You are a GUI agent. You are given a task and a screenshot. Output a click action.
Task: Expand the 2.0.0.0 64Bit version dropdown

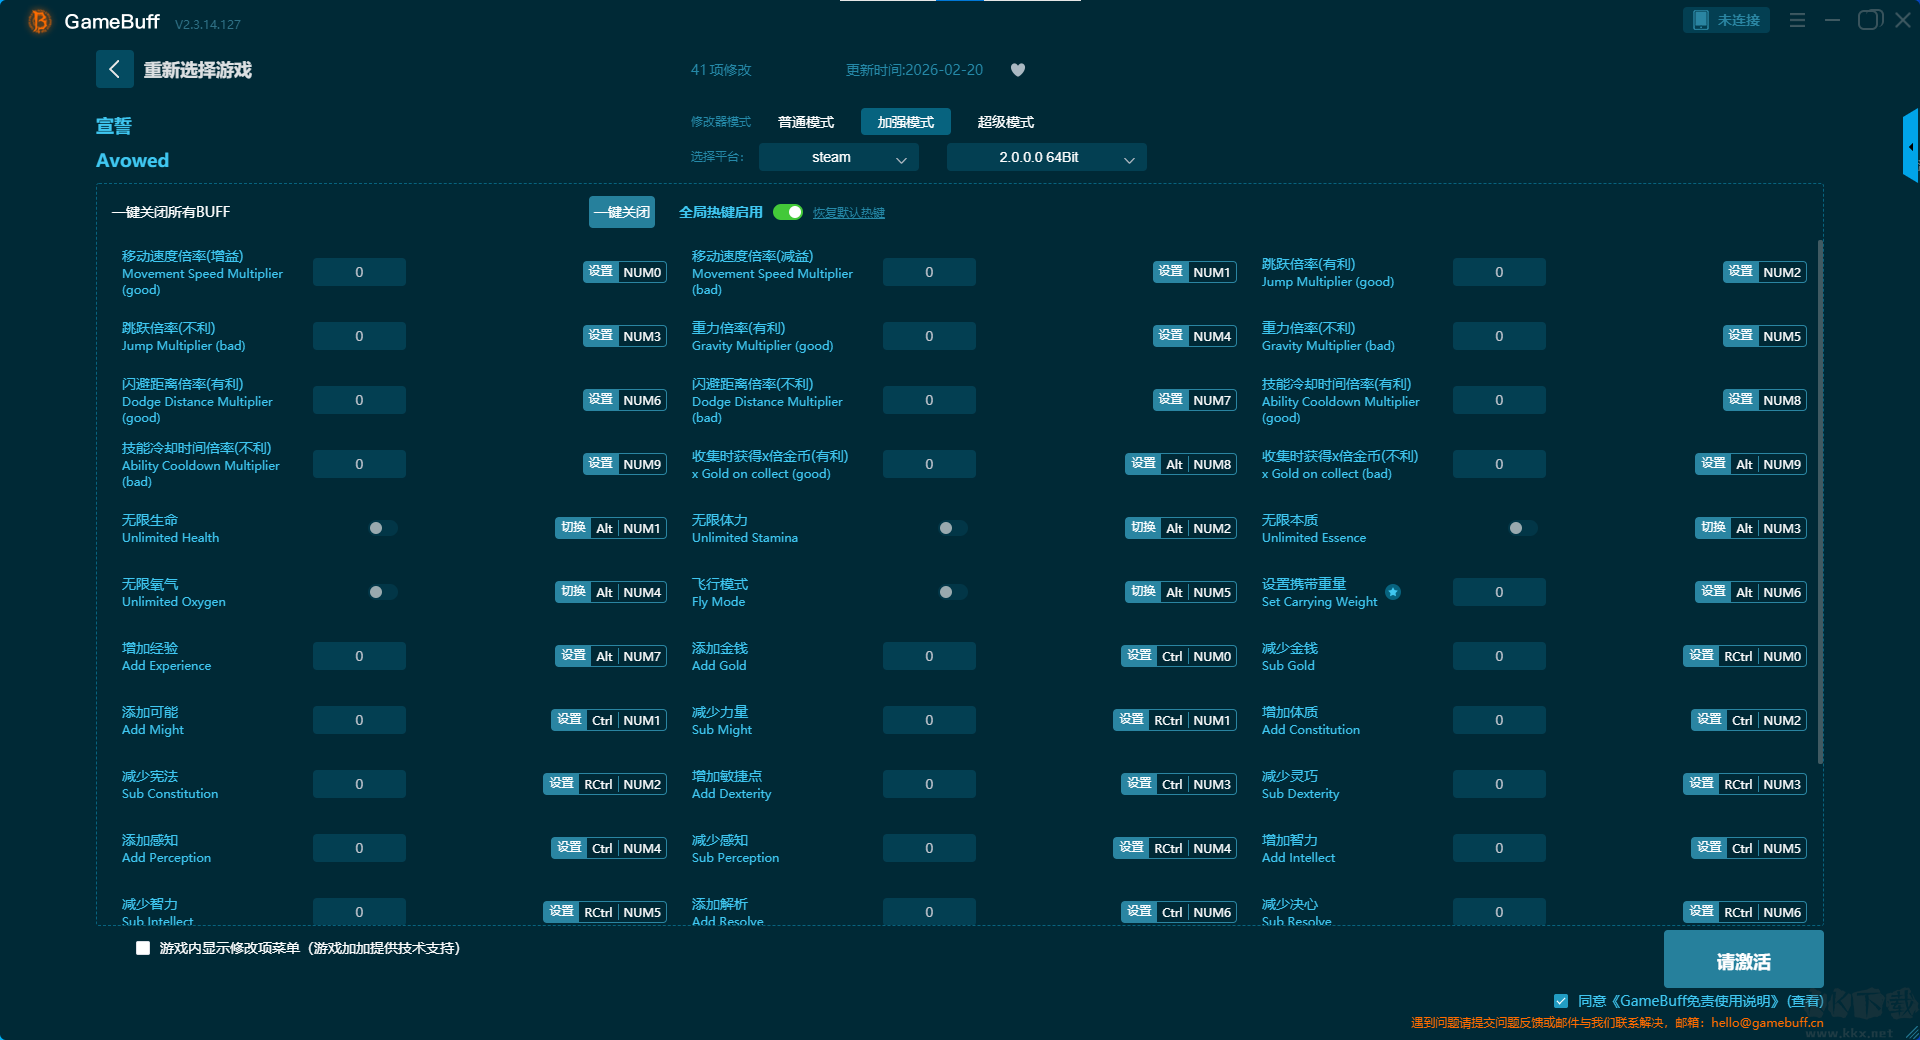pyautogui.click(x=1046, y=157)
